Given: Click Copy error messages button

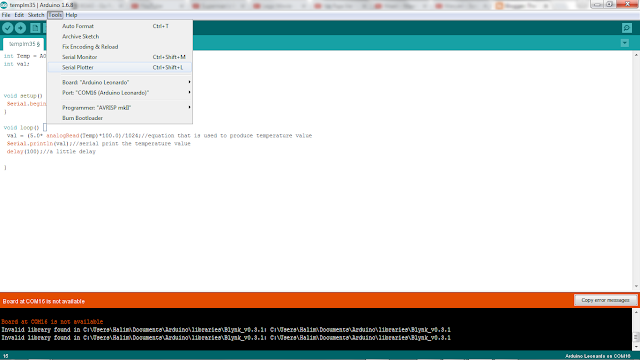Looking at the screenshot, I should coord(605,300).
